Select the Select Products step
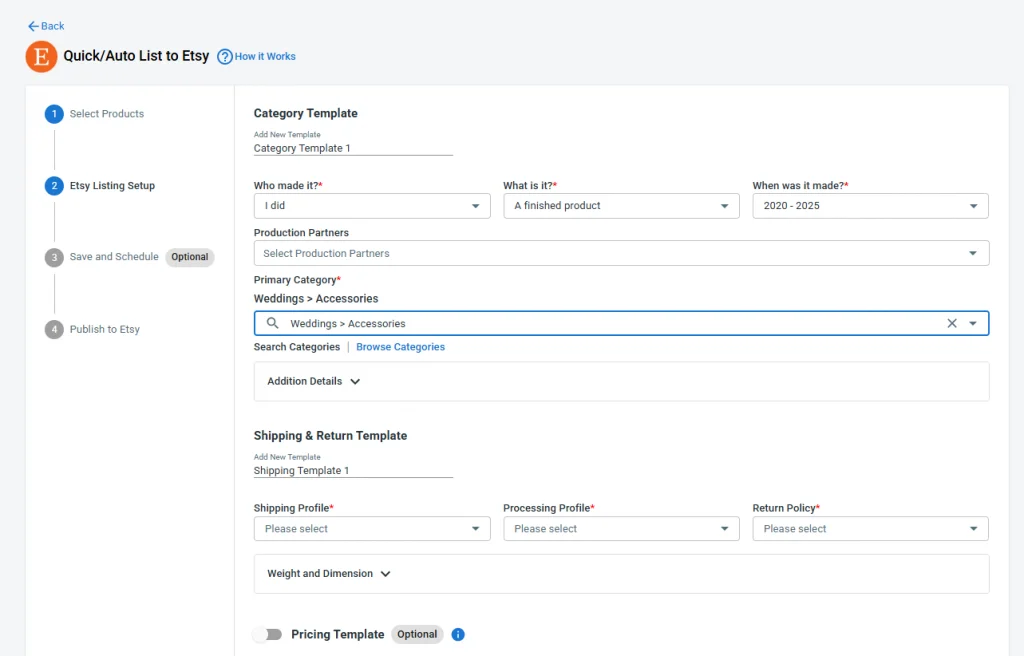This screenshot has height=656, width=1024. [x=53, y=113]
